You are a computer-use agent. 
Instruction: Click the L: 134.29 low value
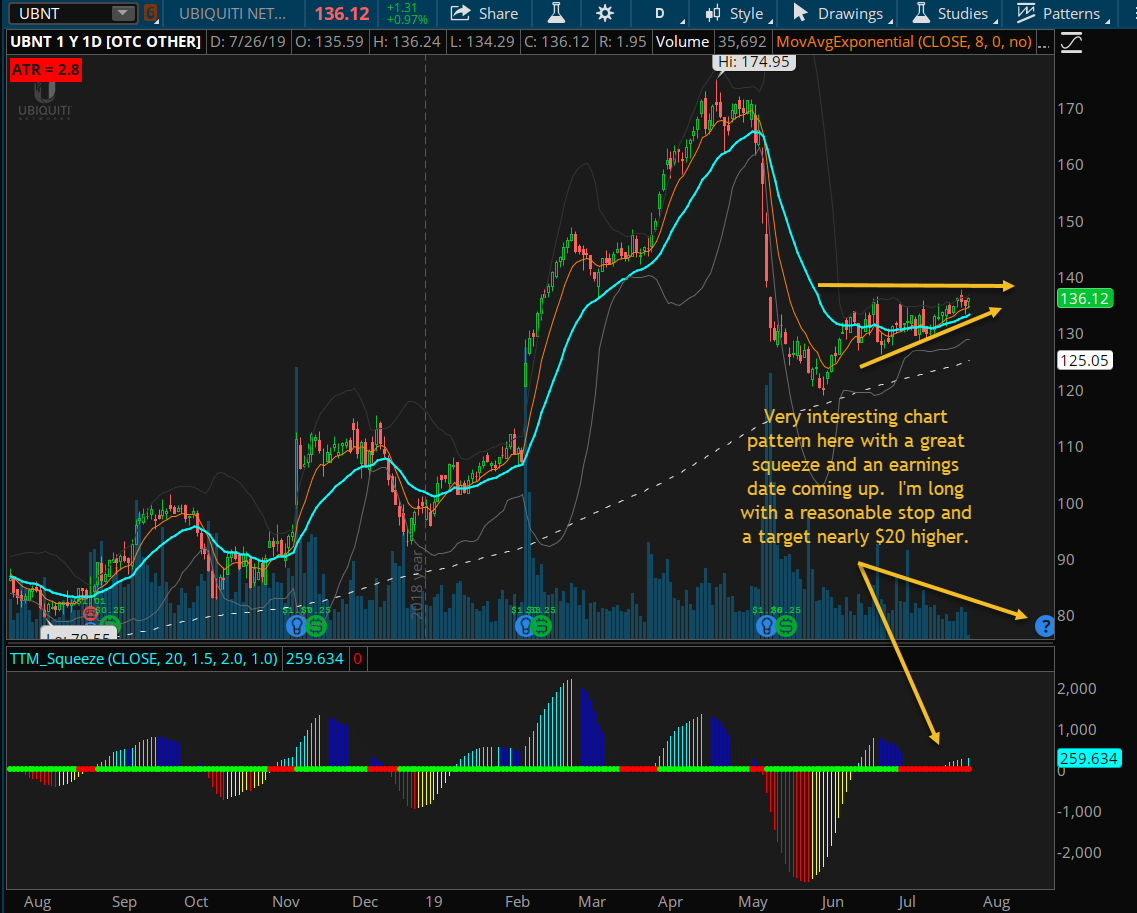coord(483,41)
